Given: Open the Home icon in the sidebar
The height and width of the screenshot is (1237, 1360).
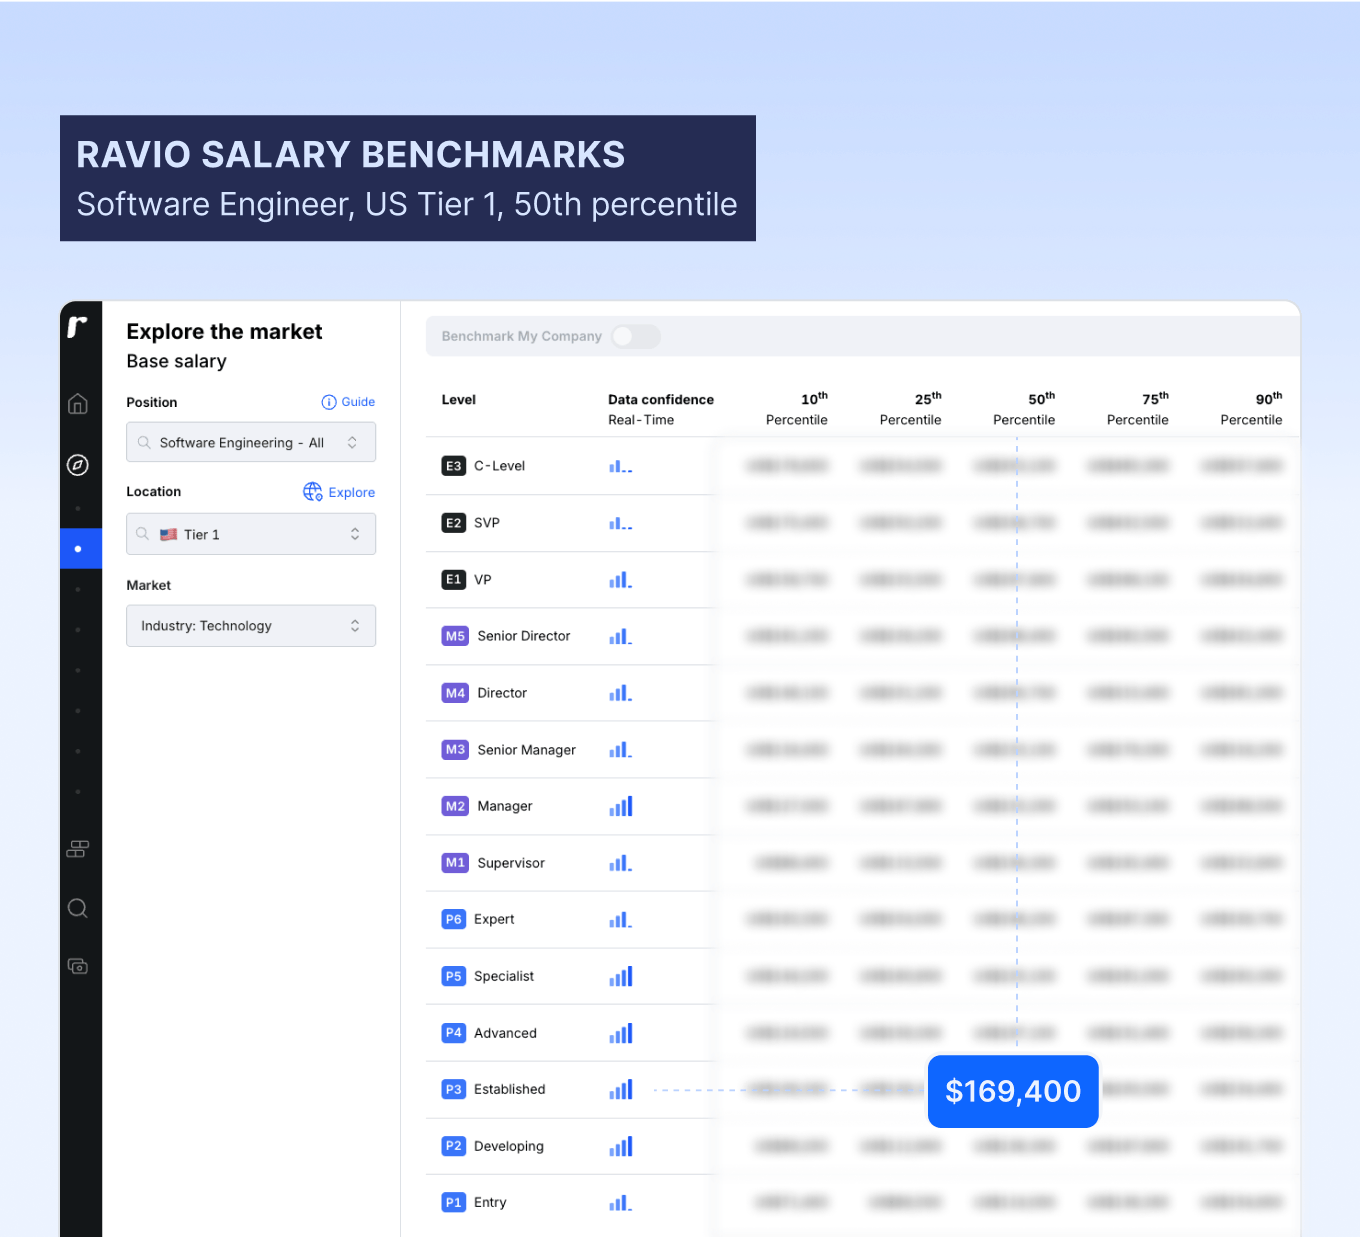Looking at the screenshot, I should (78, 404).
